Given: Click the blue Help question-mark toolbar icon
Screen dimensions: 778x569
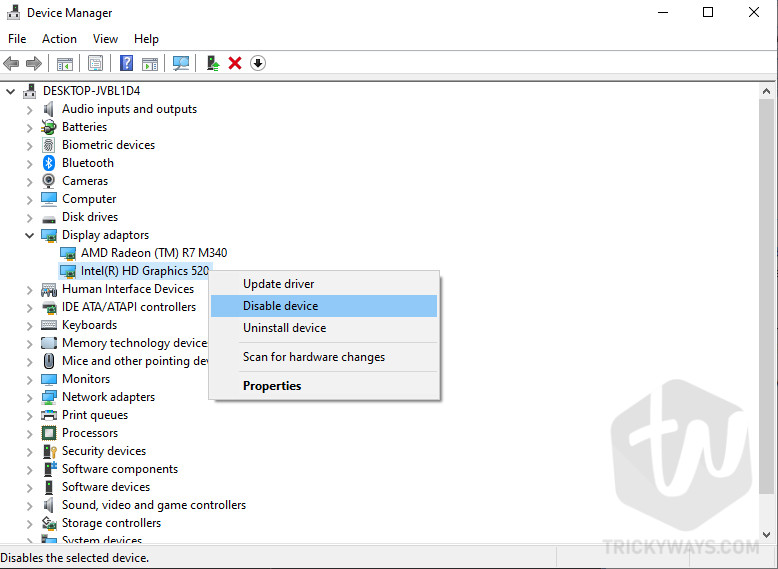Looking at the screenshot, I should pyautogui.click(x=127, y=63).
